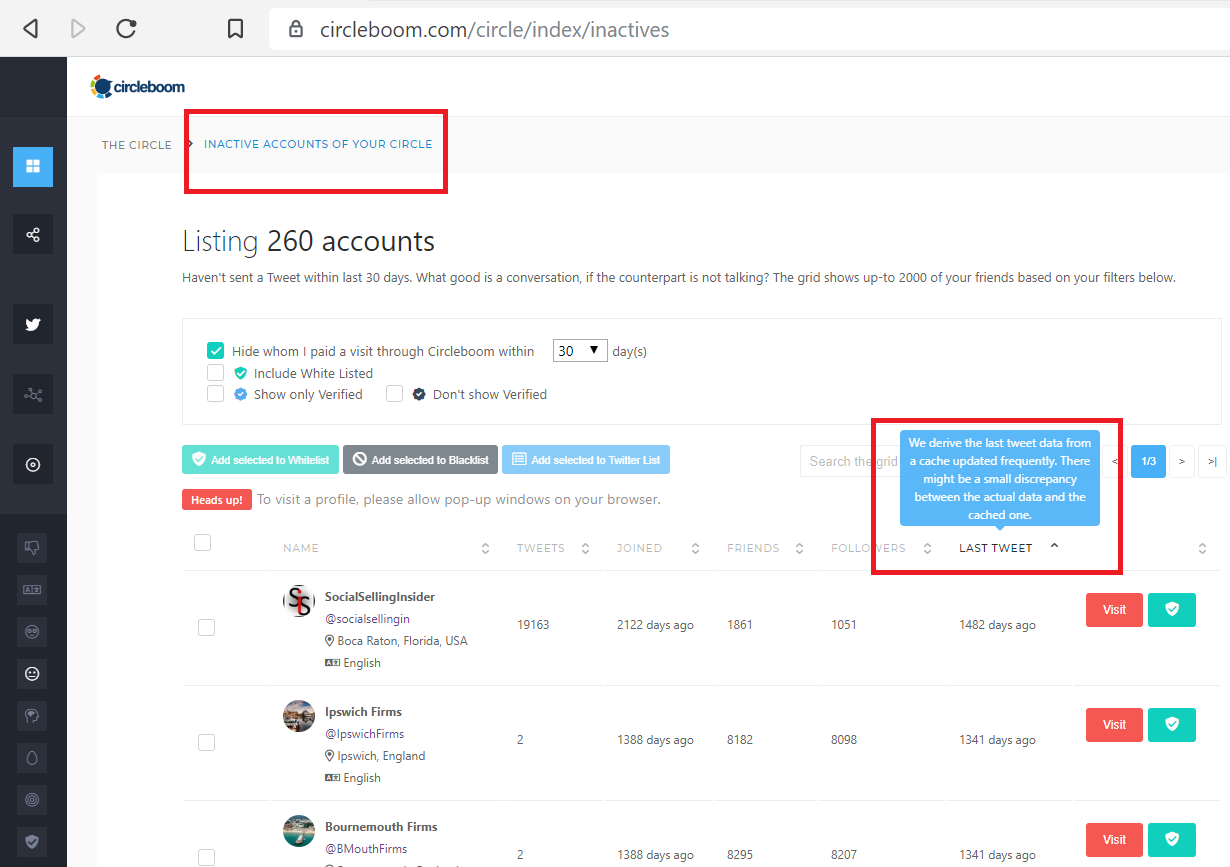Enable Show only Verified checkbox

(215, 394)
